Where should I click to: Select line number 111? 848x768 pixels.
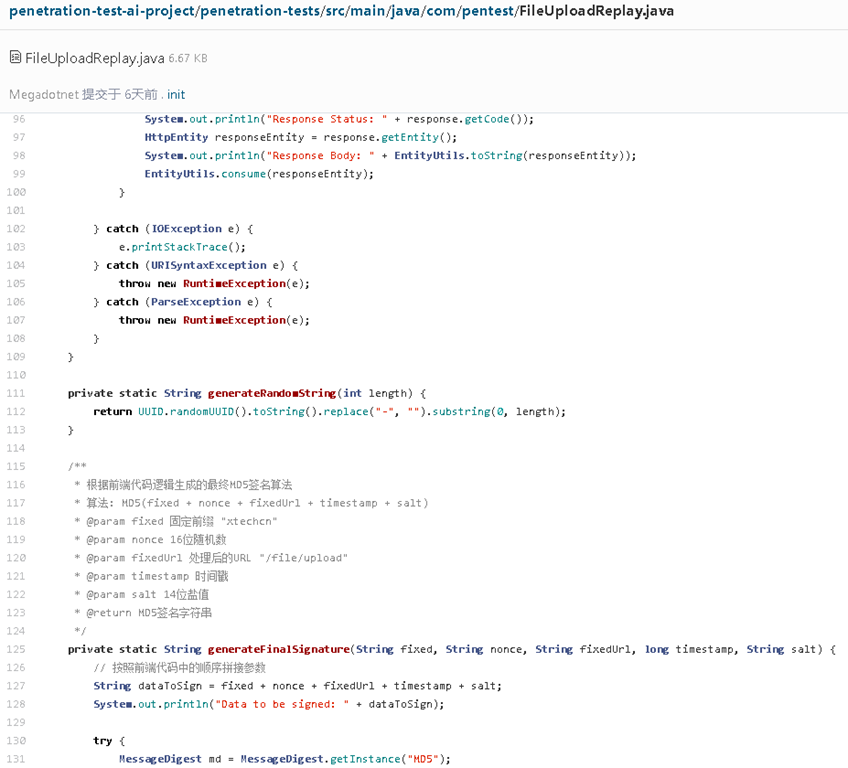coord(16,393)
